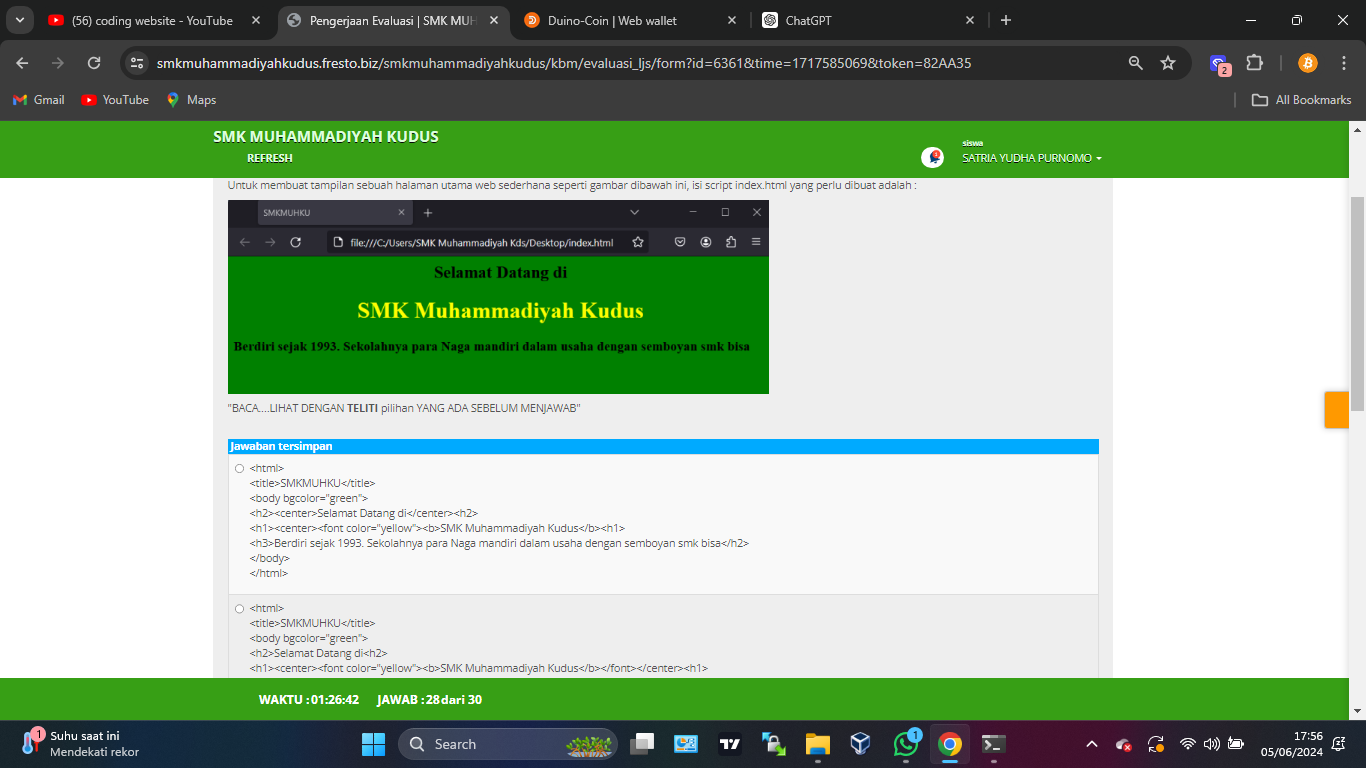The width and height of the screenshot is (1366, 768).
Task: Open Task View on taskbar
Action: (642, 744)
